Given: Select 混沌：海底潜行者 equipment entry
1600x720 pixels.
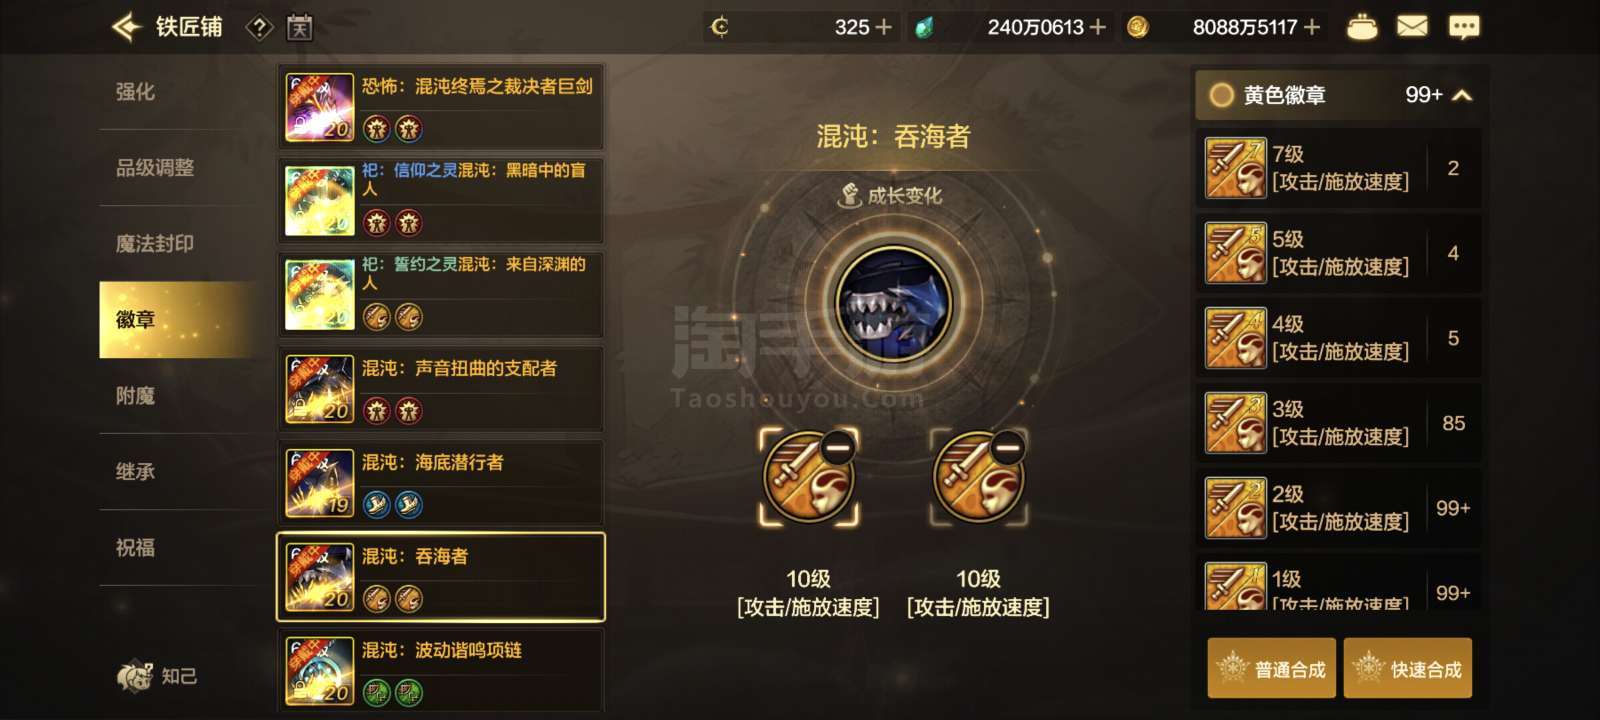Looking at the screenshot, I should coord(441,483).
